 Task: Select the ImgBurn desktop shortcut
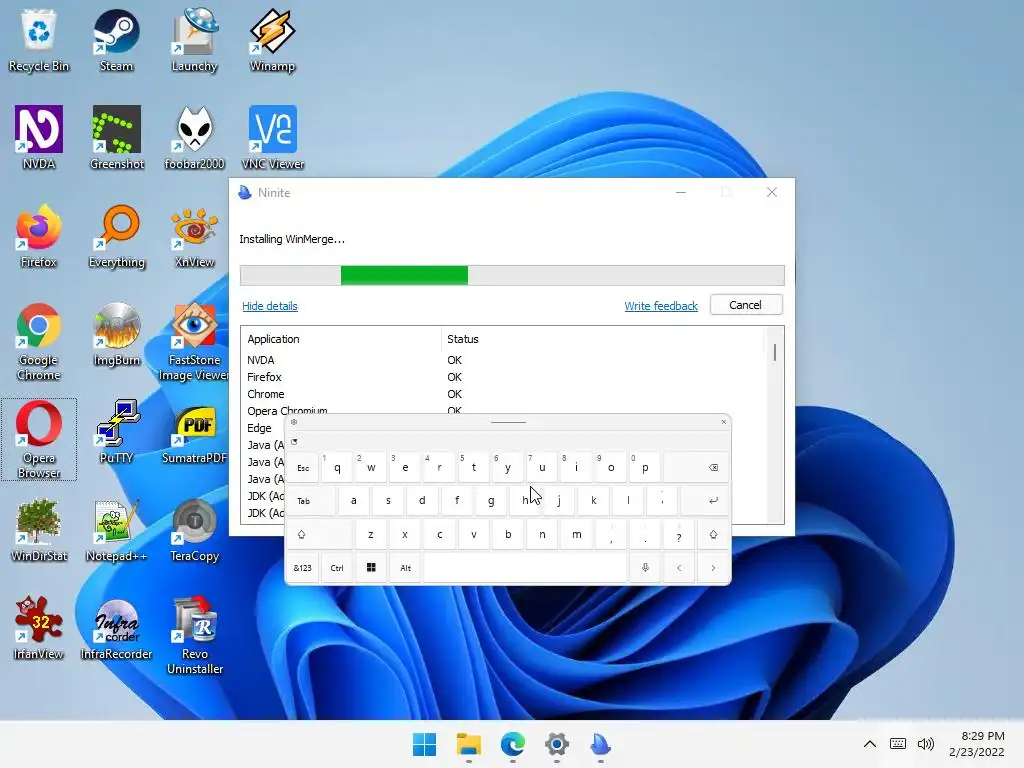116,334
